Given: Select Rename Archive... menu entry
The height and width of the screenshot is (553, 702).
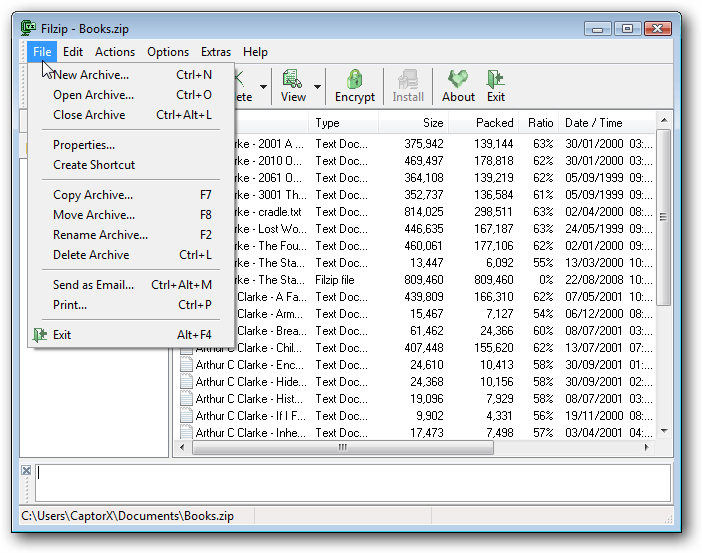Looking at the screenshot, I should point(132,235).
